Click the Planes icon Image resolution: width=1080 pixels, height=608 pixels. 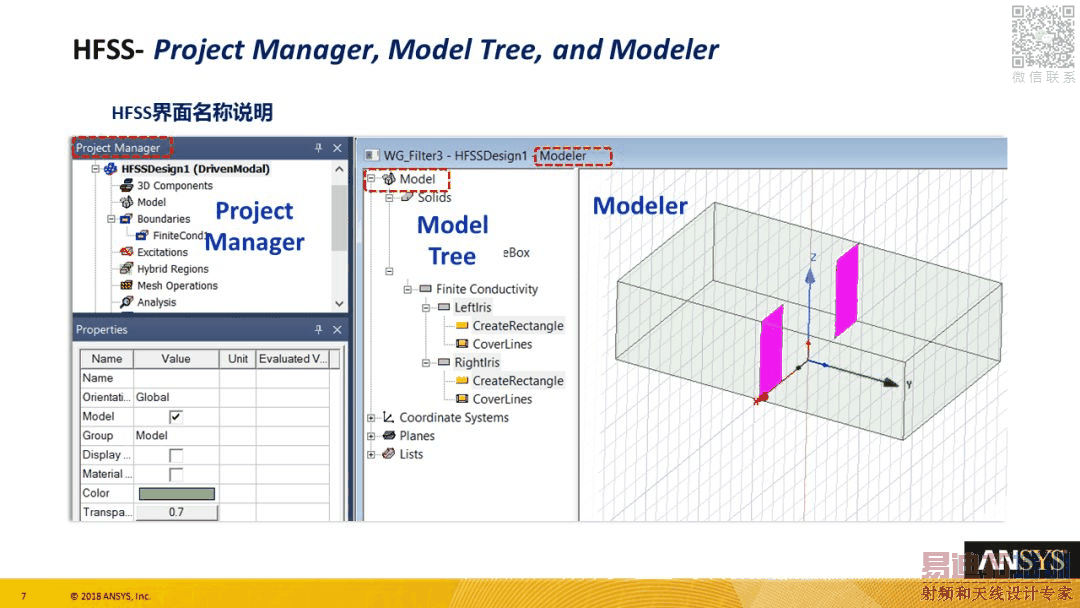(x=389, y=435)
